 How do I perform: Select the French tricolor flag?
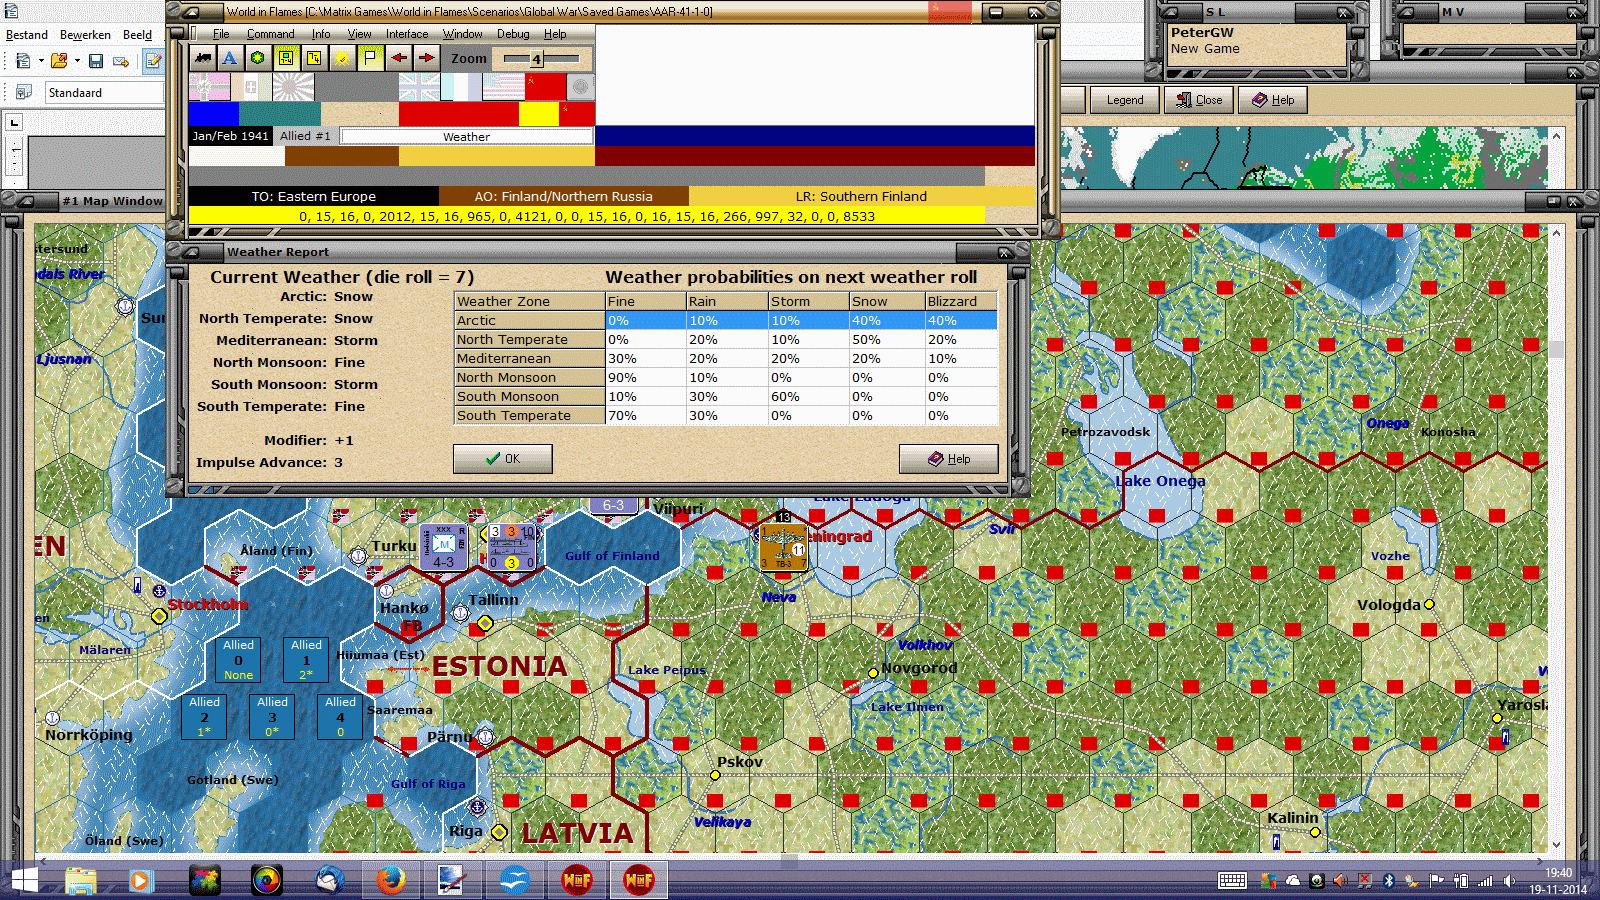click(x=461, y=87)
